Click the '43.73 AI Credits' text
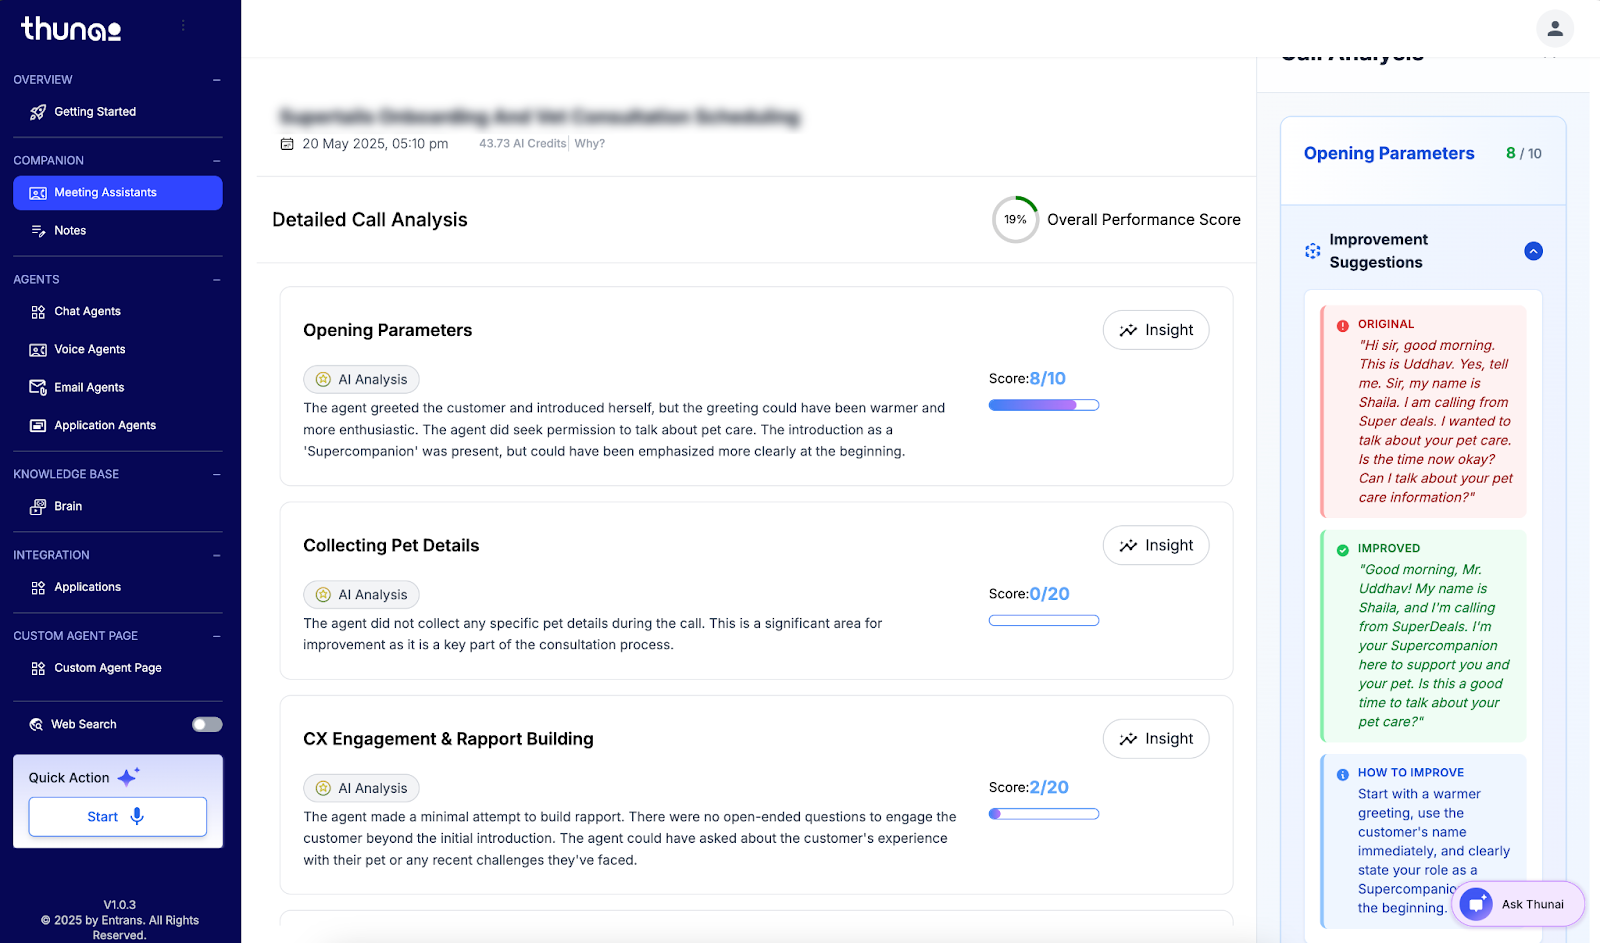This screenshot has width=1600, height=943. click(522, 144)
